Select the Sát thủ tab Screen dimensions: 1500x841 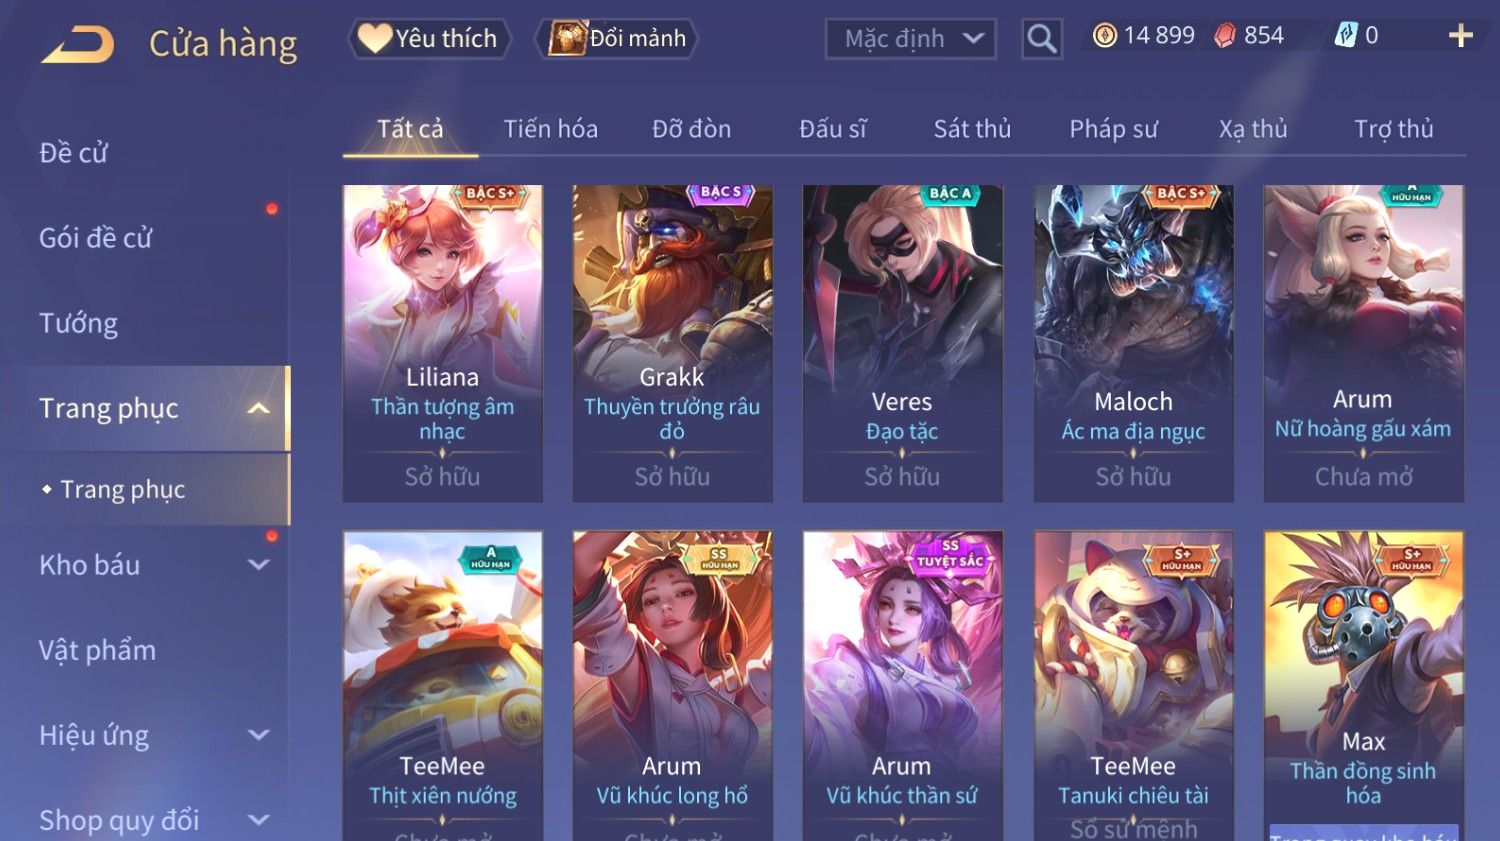click(x=972, y=129)
